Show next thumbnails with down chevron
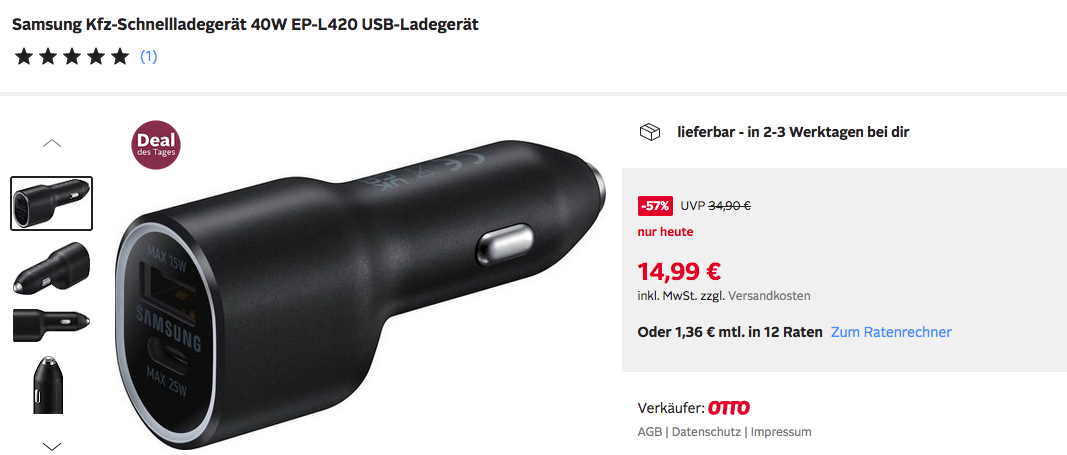The height and width of the screenshot is (455, 1067). pyautogui.click(x=52, y=446)
